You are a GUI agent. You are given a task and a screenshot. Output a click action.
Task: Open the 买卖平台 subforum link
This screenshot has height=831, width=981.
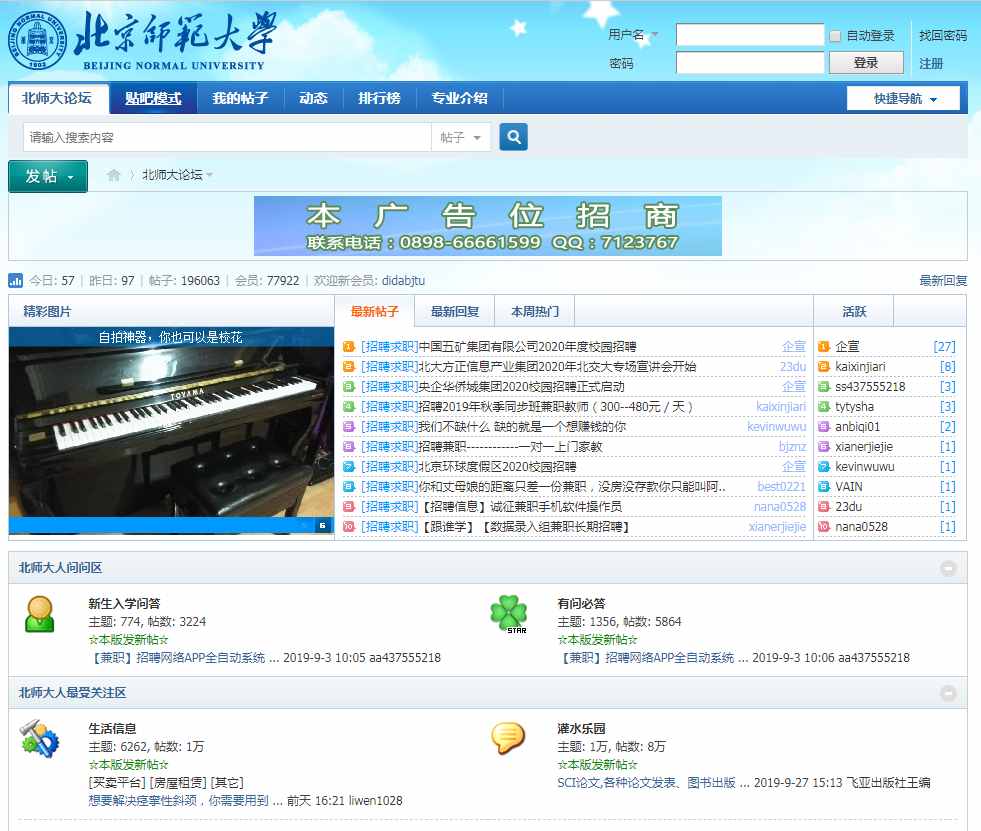[x=117, y=782]
